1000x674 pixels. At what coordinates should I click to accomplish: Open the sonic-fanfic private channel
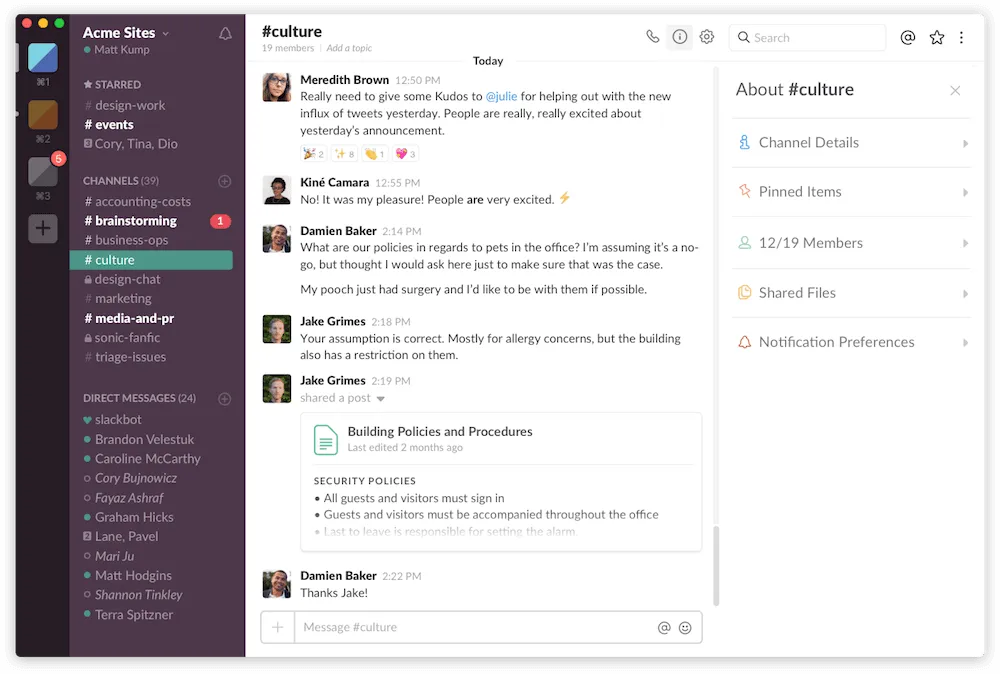coord(122,337)
